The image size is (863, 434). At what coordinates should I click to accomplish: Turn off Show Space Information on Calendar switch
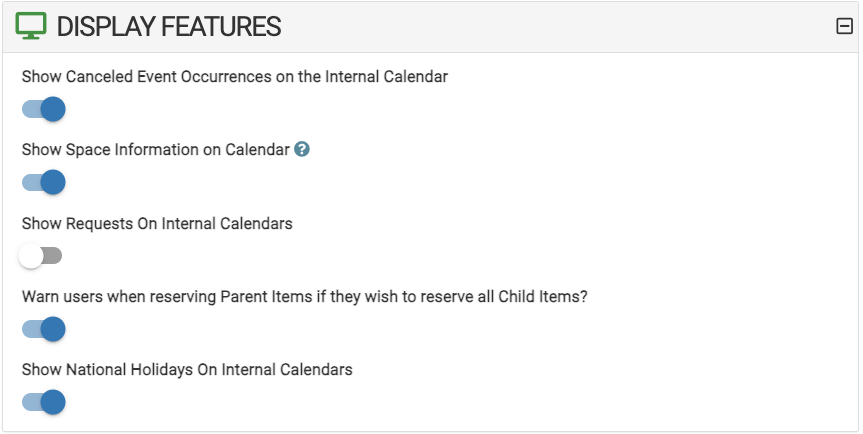pos(43,182)
